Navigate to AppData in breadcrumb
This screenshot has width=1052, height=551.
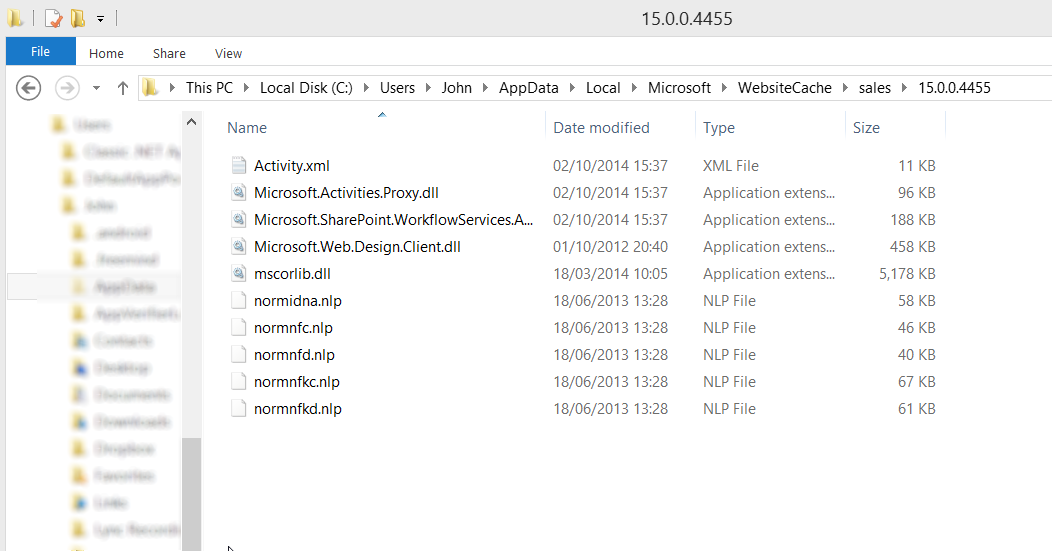coord(529,88)
